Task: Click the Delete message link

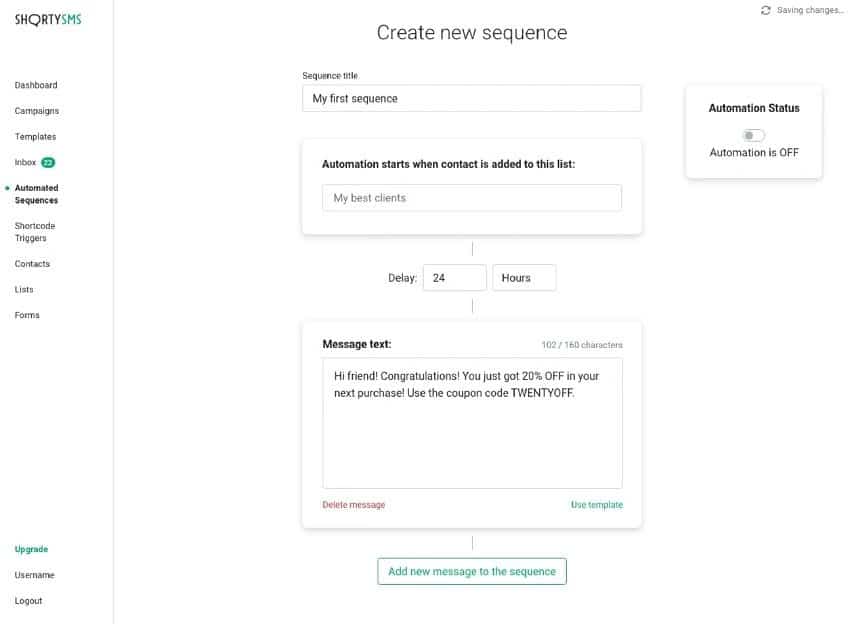Action: [353, 505]
